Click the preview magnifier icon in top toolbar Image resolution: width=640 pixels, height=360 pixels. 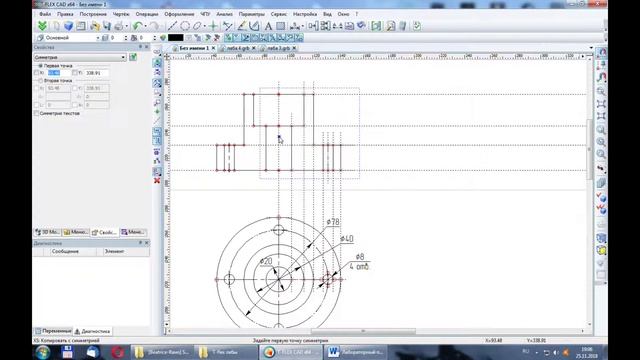point(391,26)
